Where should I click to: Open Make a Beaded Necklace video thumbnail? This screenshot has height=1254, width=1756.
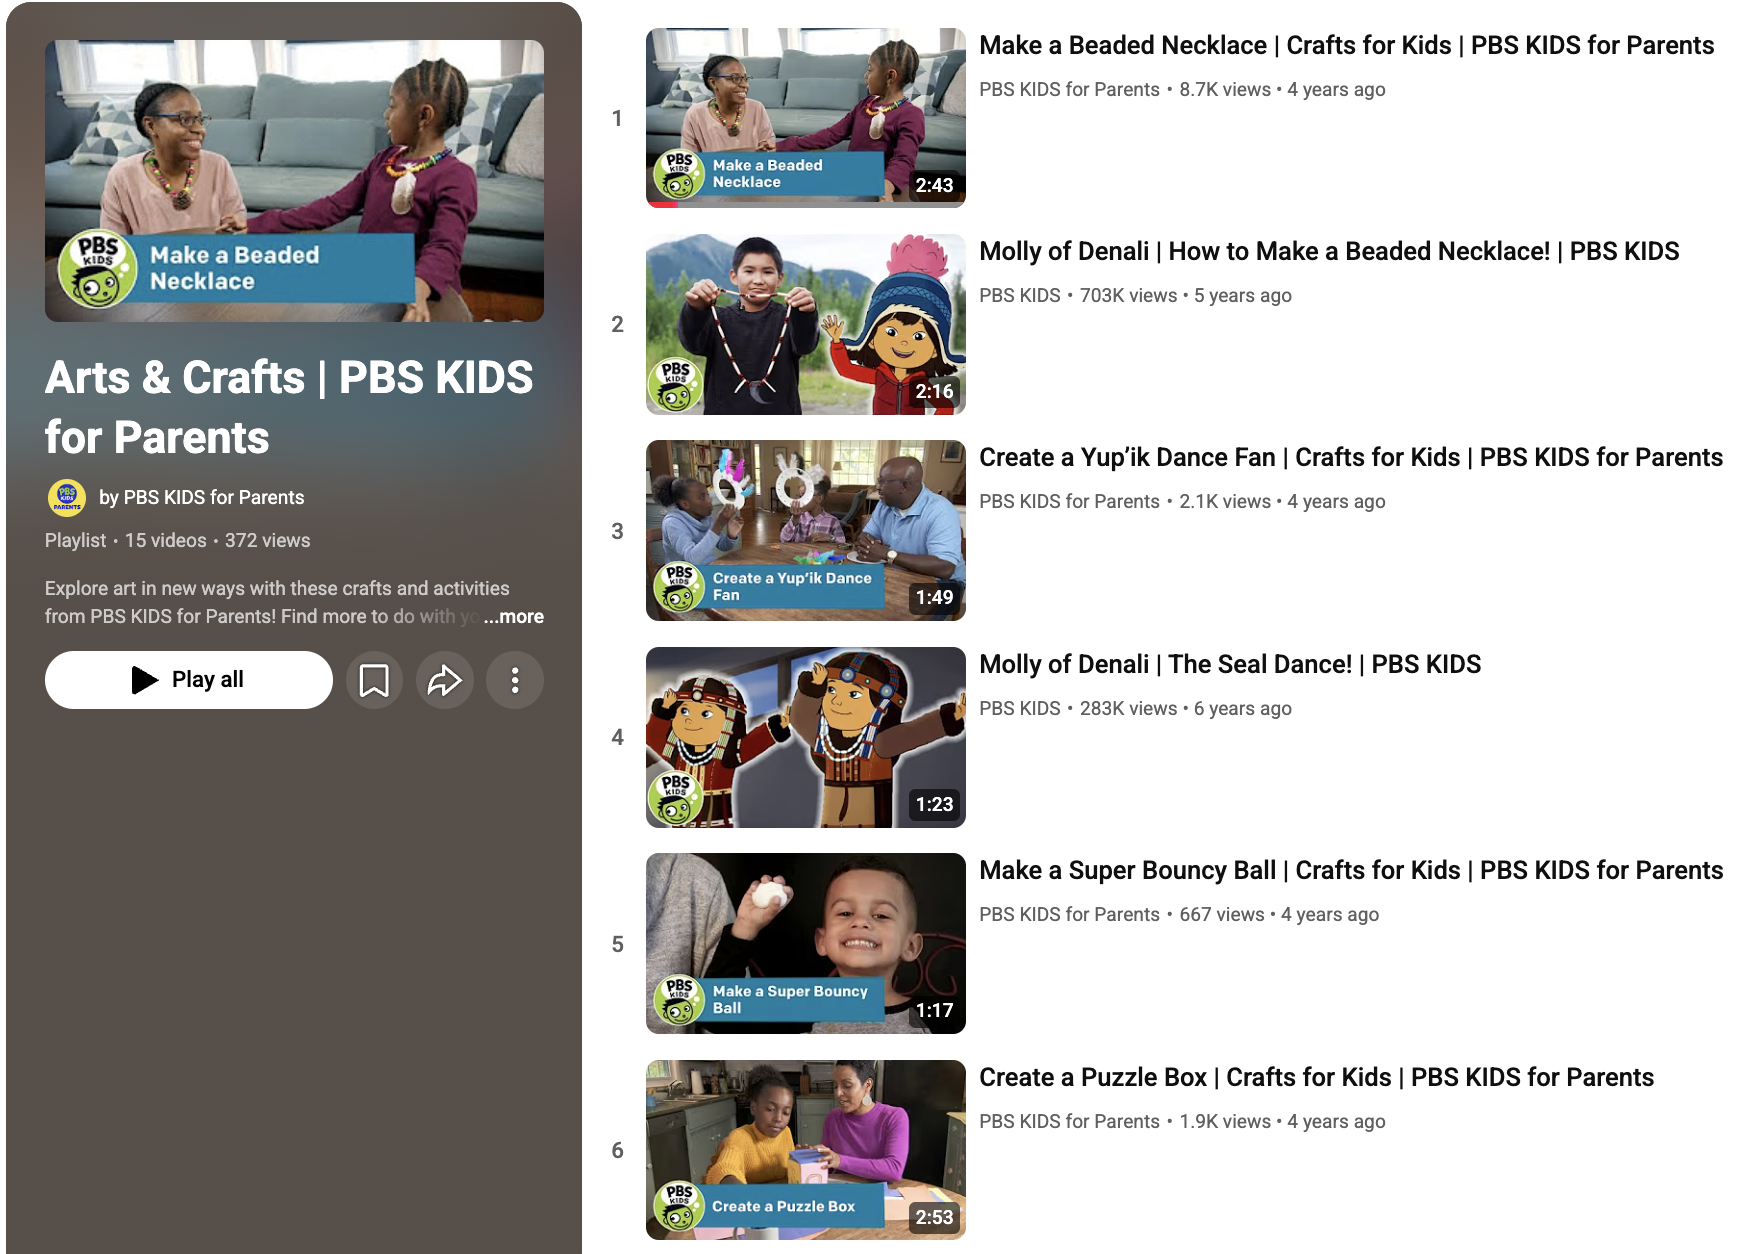pos(805,118)
